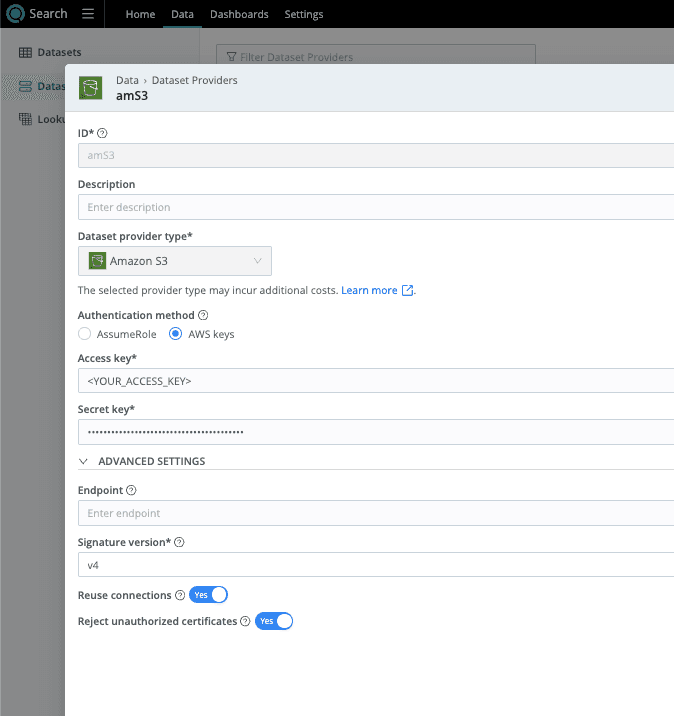Open the Signature version dropdown
The height and width of the screenshot is (716, 674).
click(x=375, y=565)
